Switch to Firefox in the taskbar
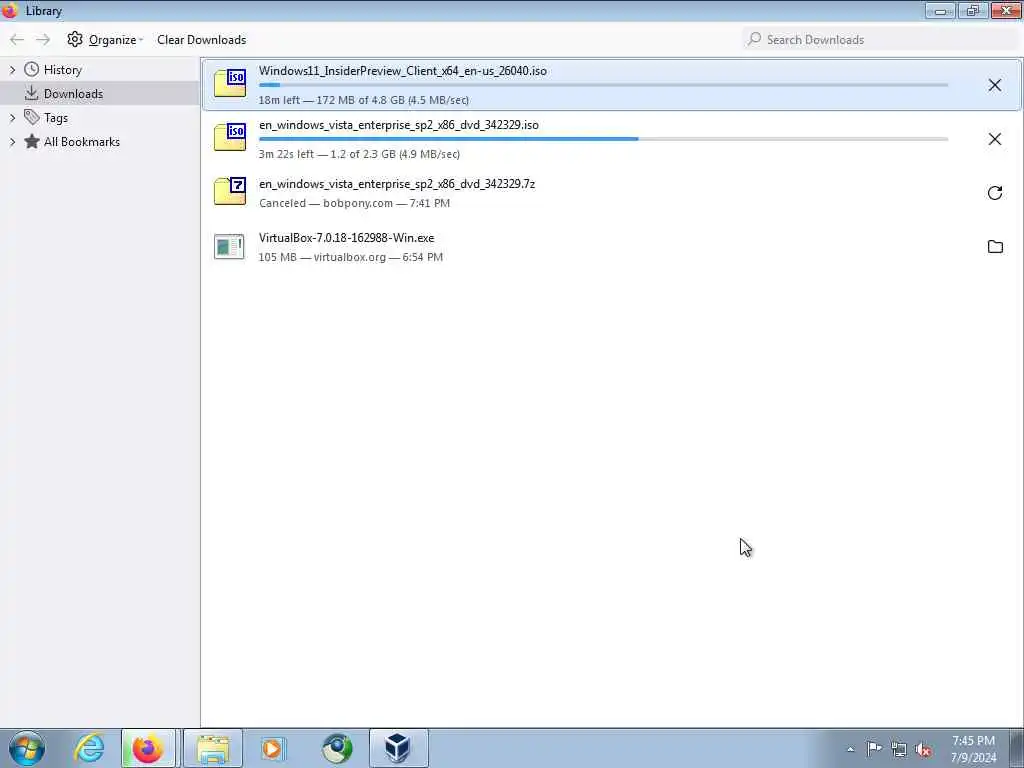 pos(148,748)
